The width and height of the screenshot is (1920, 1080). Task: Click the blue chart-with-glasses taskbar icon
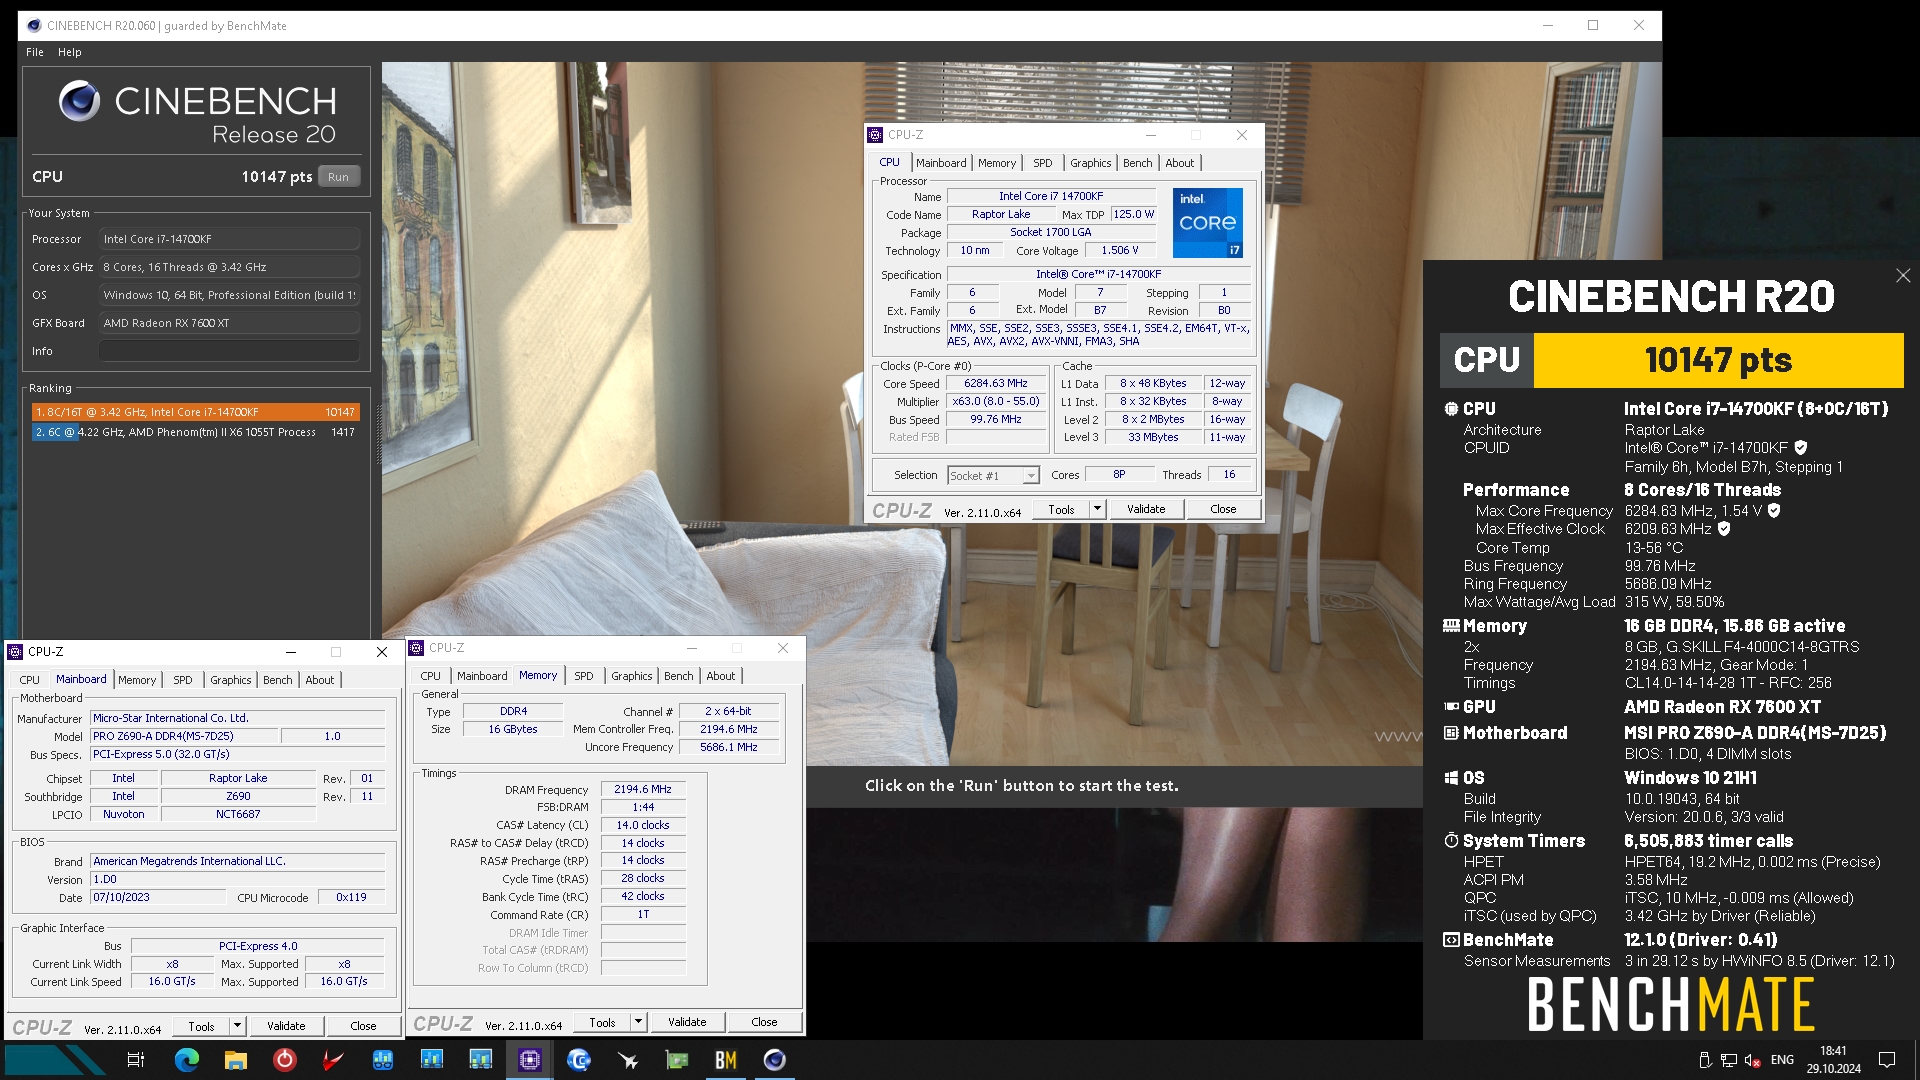(x=382, y=1060)
